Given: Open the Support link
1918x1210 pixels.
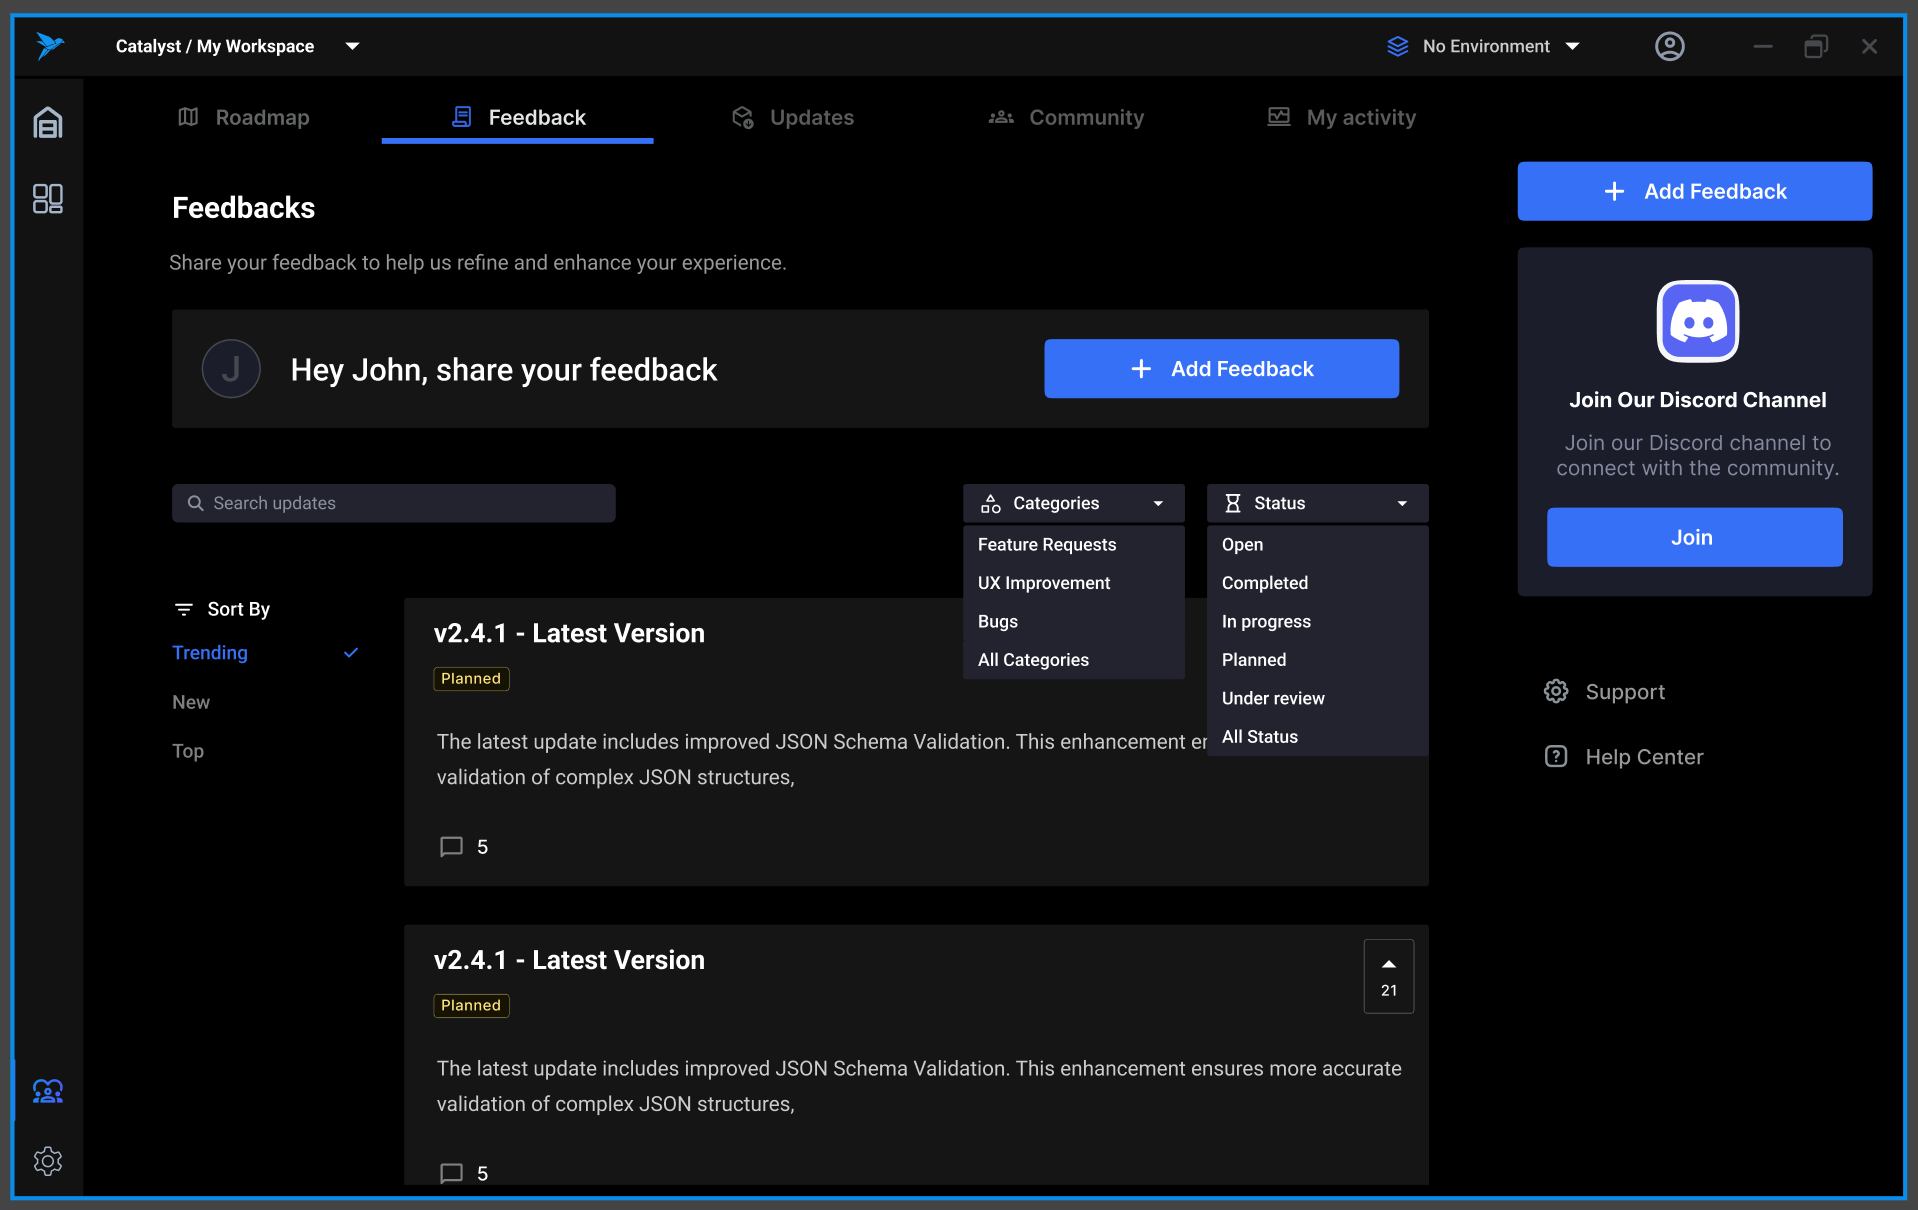Looking at the screenshot, I should [1604, 691].
